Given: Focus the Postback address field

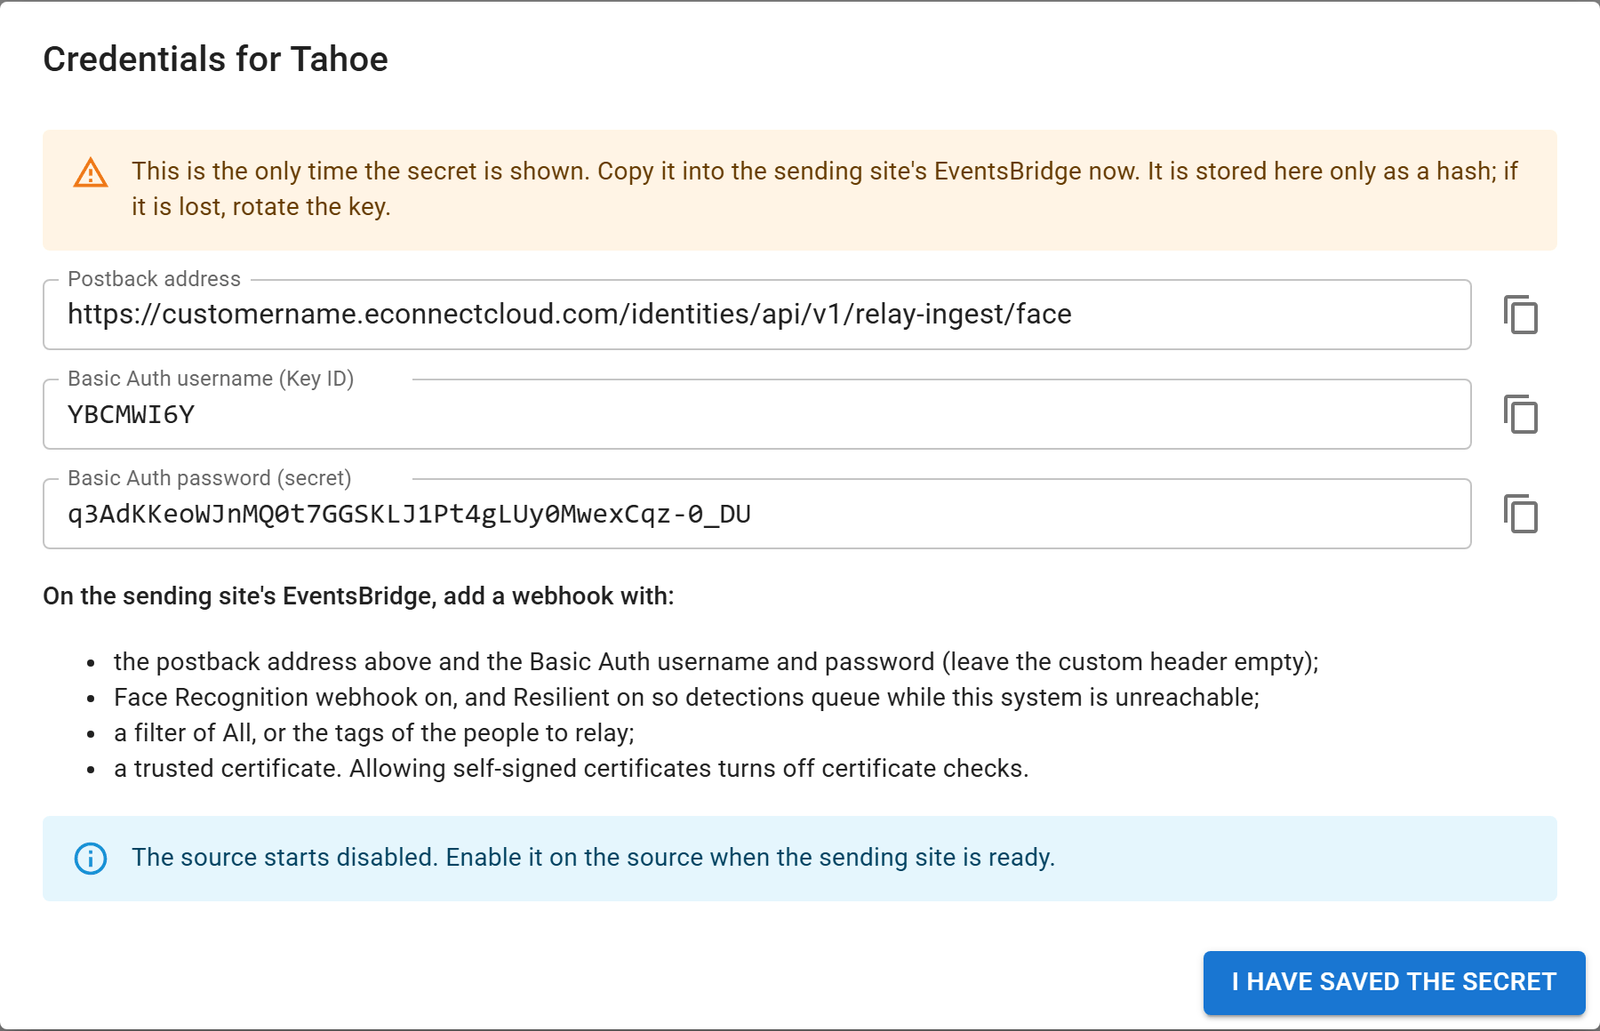Looking at the screenshot, I should click(757, 315).
